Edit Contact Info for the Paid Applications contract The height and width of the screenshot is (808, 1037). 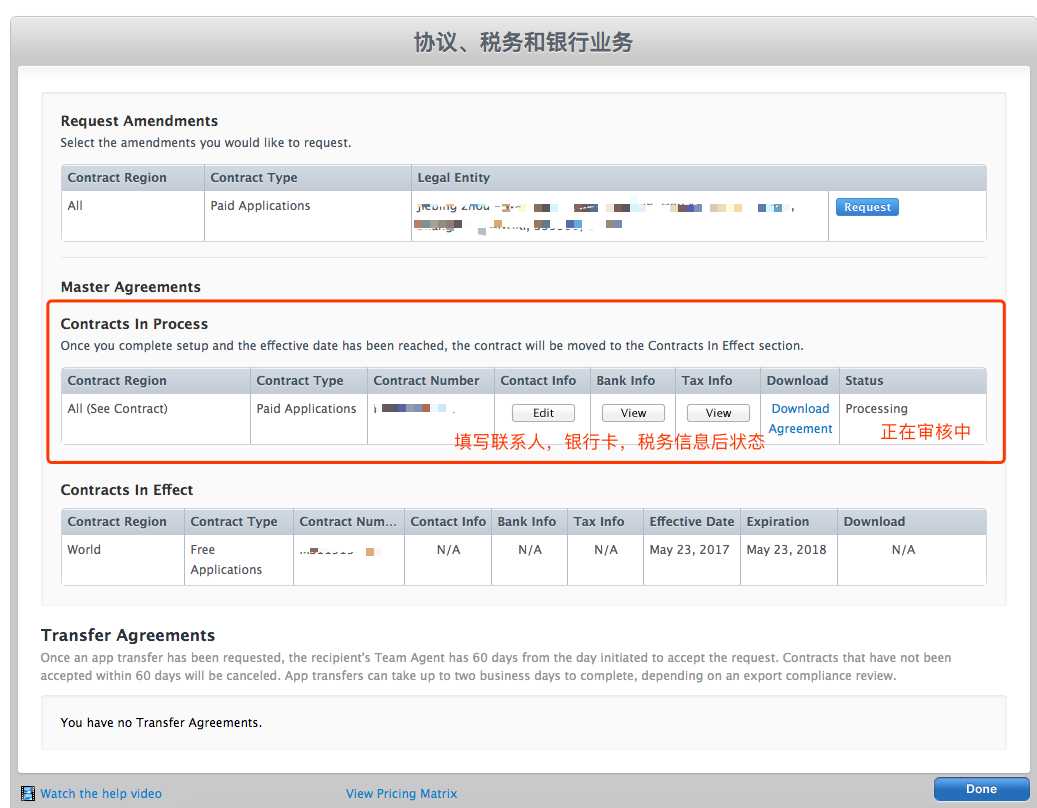tap(543, 413)
